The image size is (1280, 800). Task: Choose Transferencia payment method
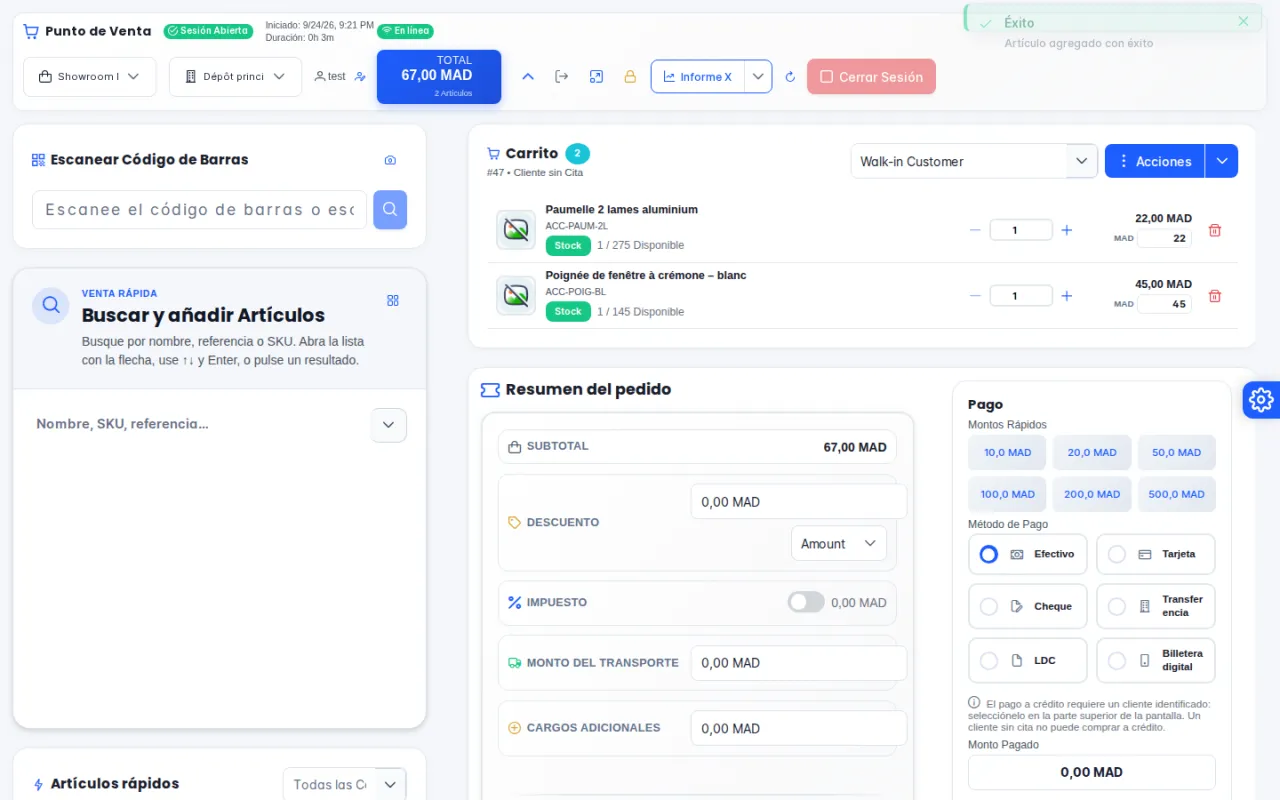pyautogui.click(x=1156, y=606)
